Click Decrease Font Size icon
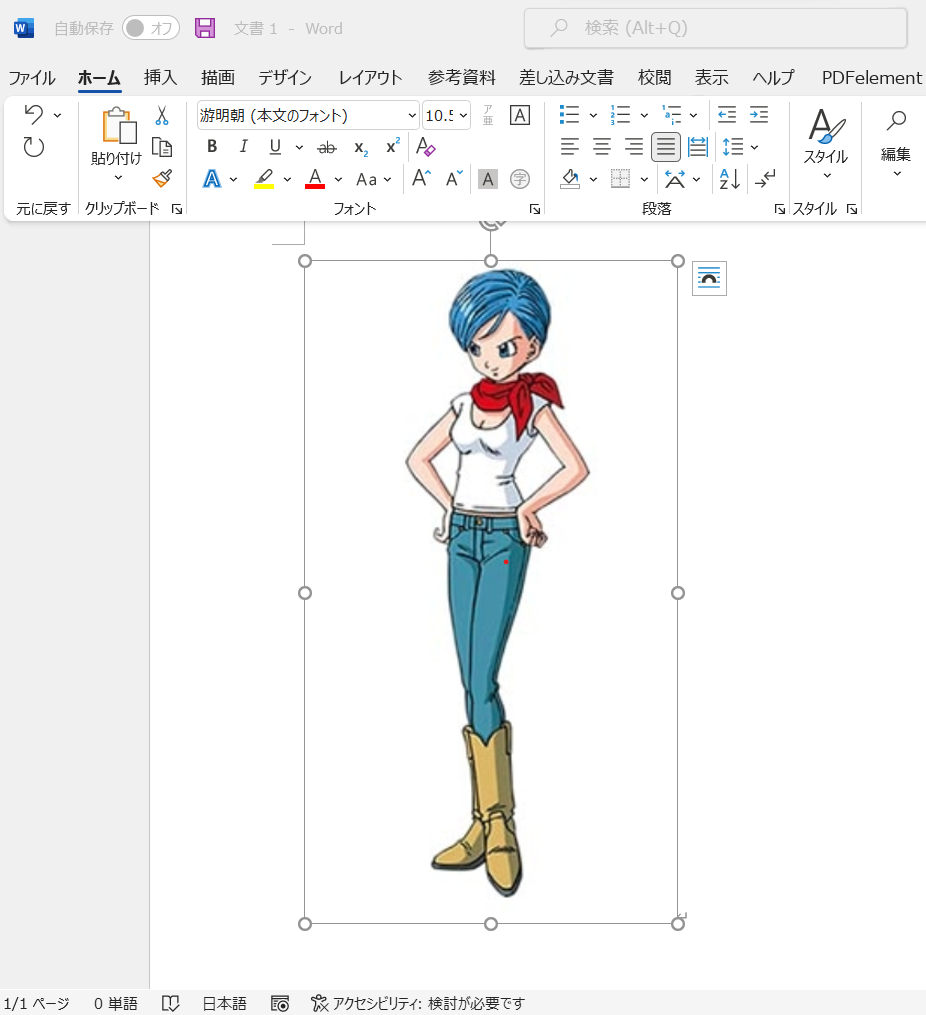Screen dimensions: 926x1015 click(454, 178)
